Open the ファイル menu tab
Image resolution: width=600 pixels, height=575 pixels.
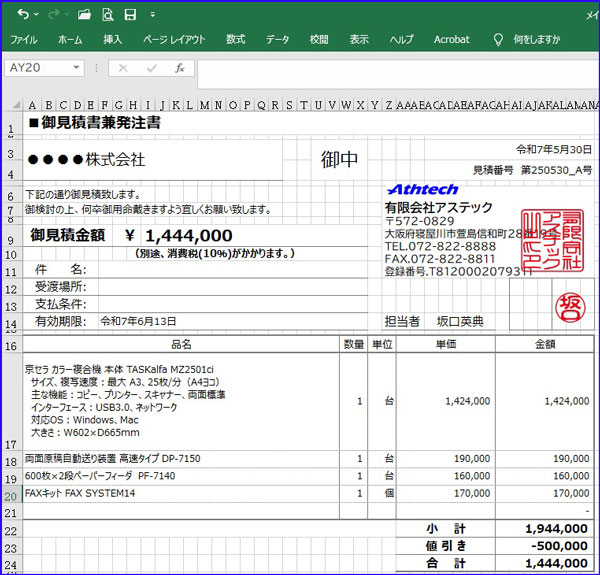point(23,40)
